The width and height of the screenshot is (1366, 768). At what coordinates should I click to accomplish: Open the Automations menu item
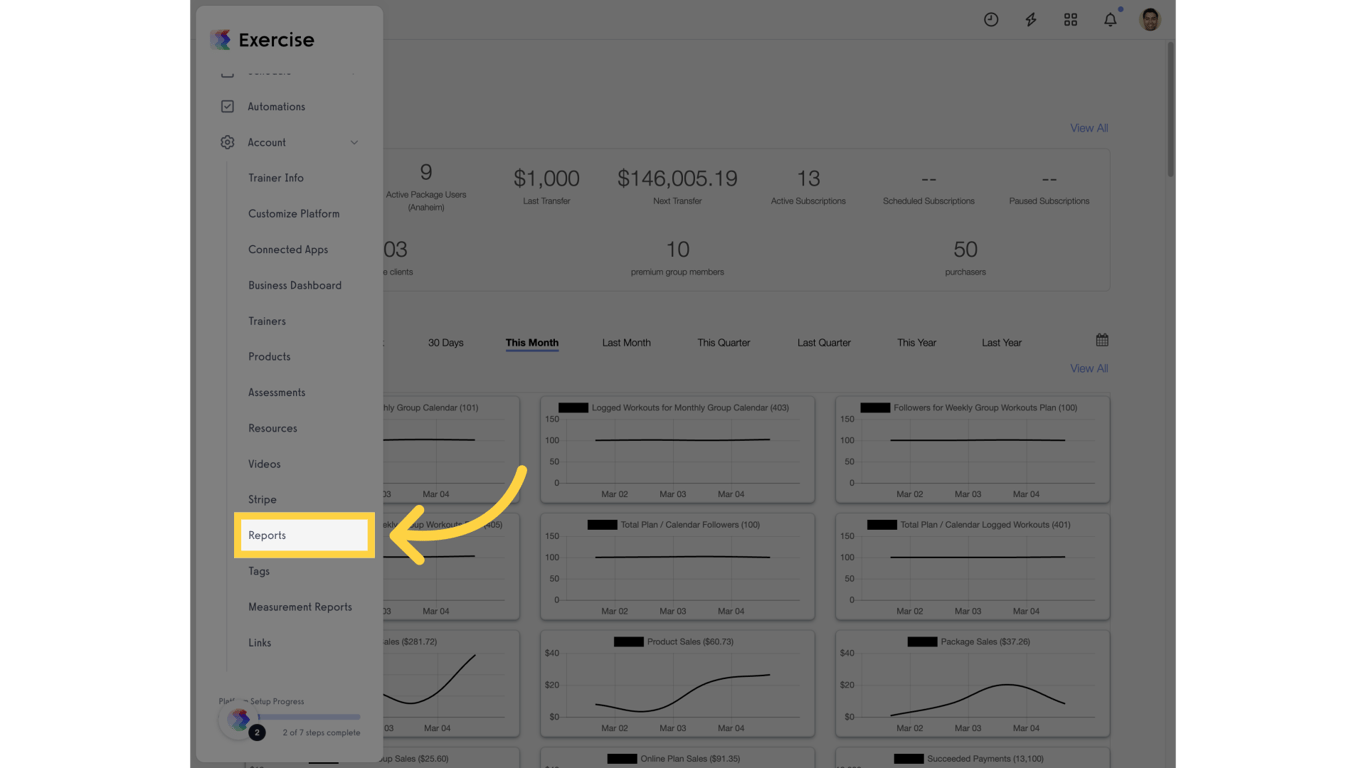[276, 107]
